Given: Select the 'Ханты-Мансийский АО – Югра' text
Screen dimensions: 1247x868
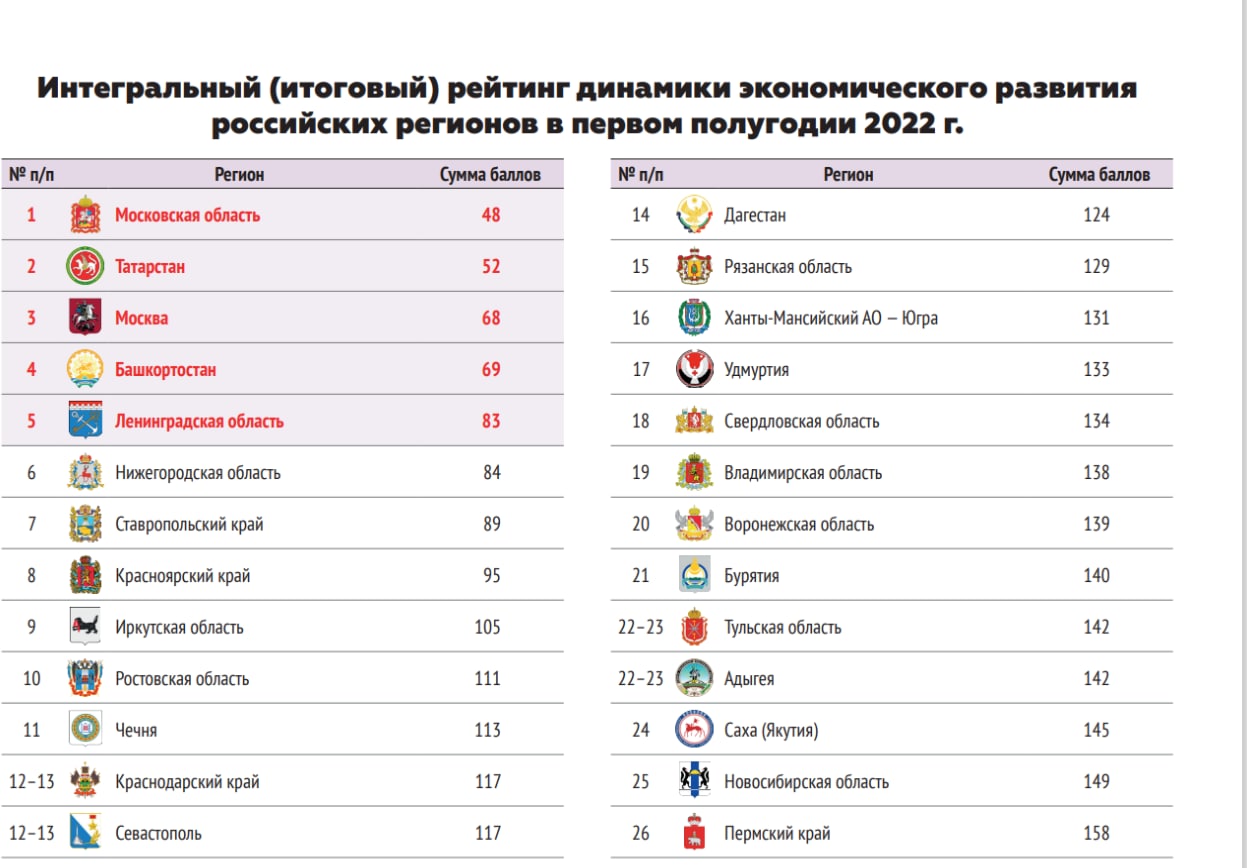Looking at the screenshot, I should click(830, 318).
